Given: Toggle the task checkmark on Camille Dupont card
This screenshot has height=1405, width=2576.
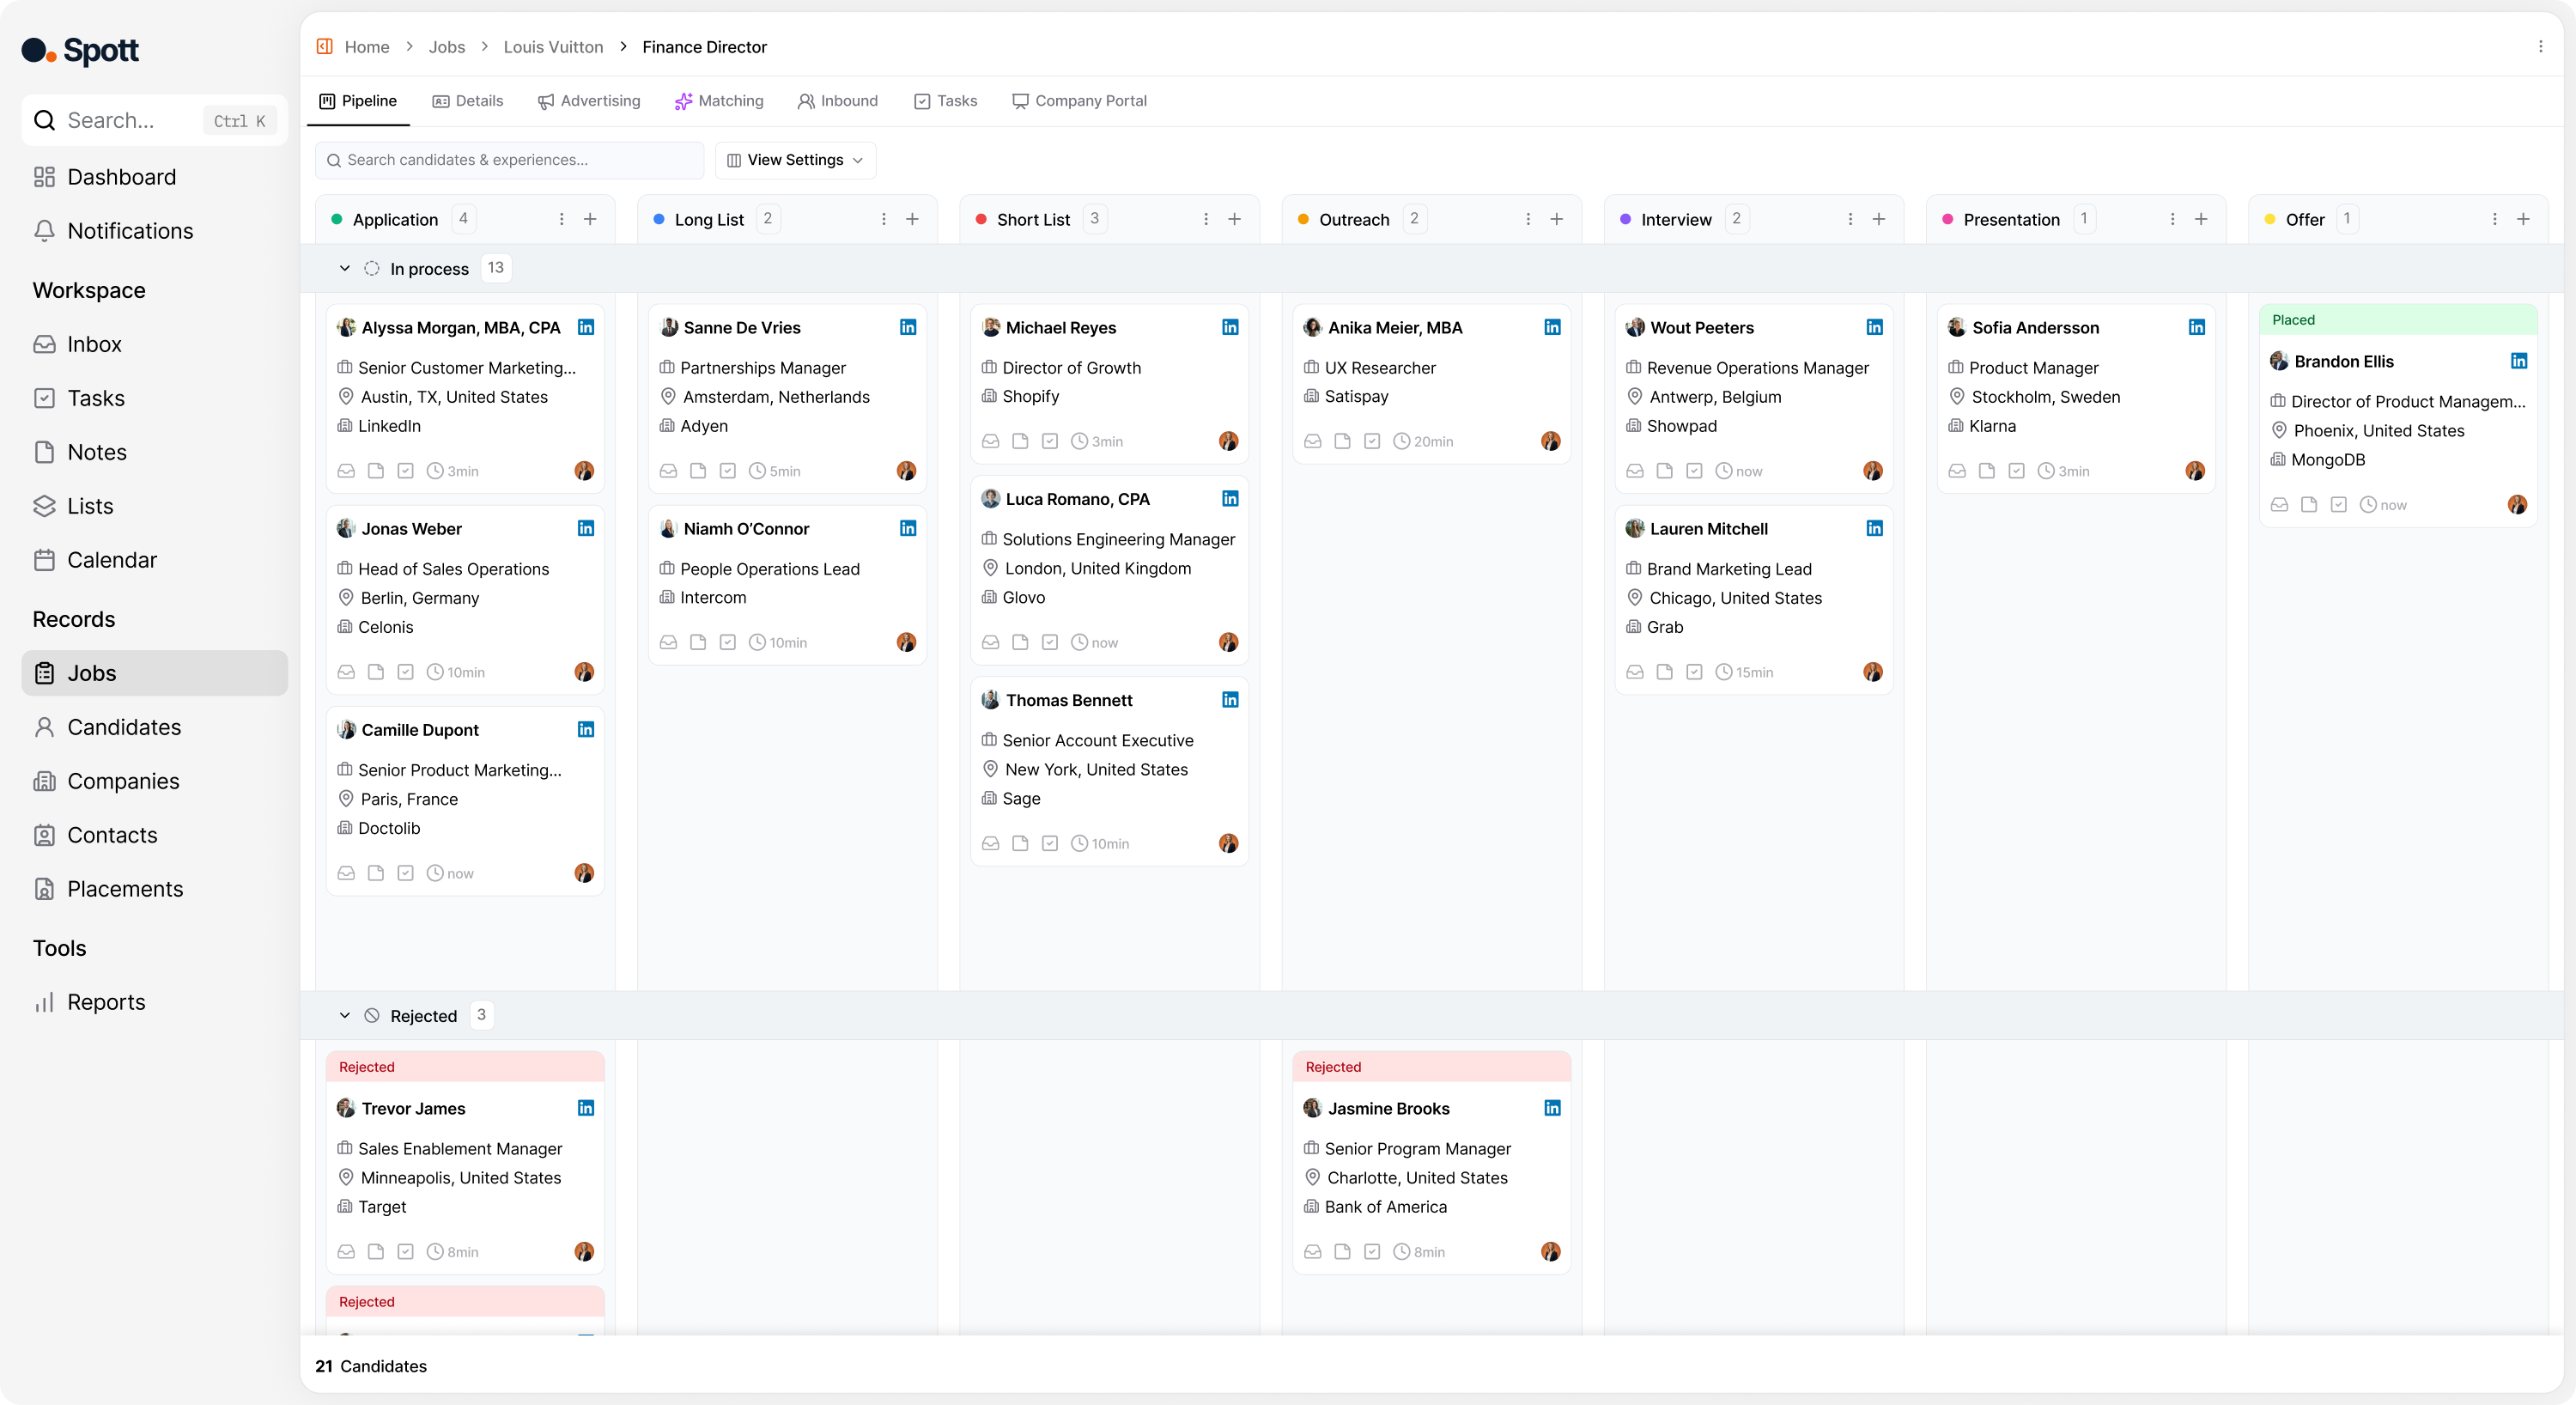Looking at the screenshot, I should (x=406, y=872).
